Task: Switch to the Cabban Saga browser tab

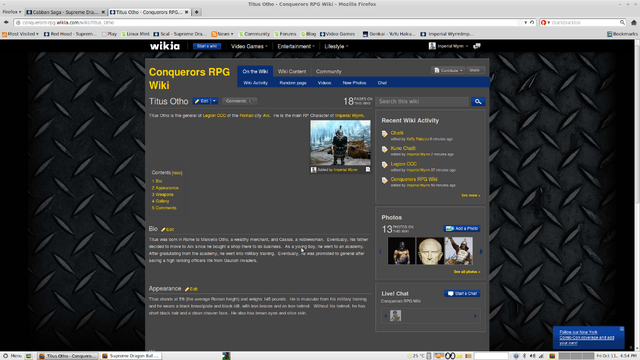Action: 65,12
